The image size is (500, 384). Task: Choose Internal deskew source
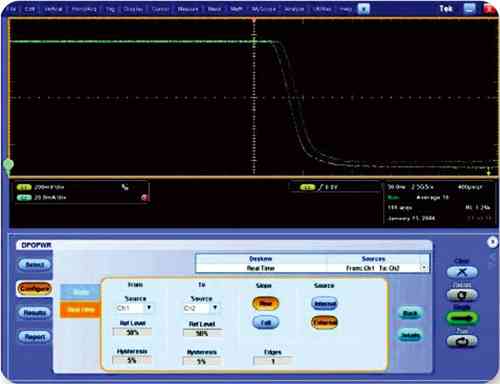click(x=324, y=304)
